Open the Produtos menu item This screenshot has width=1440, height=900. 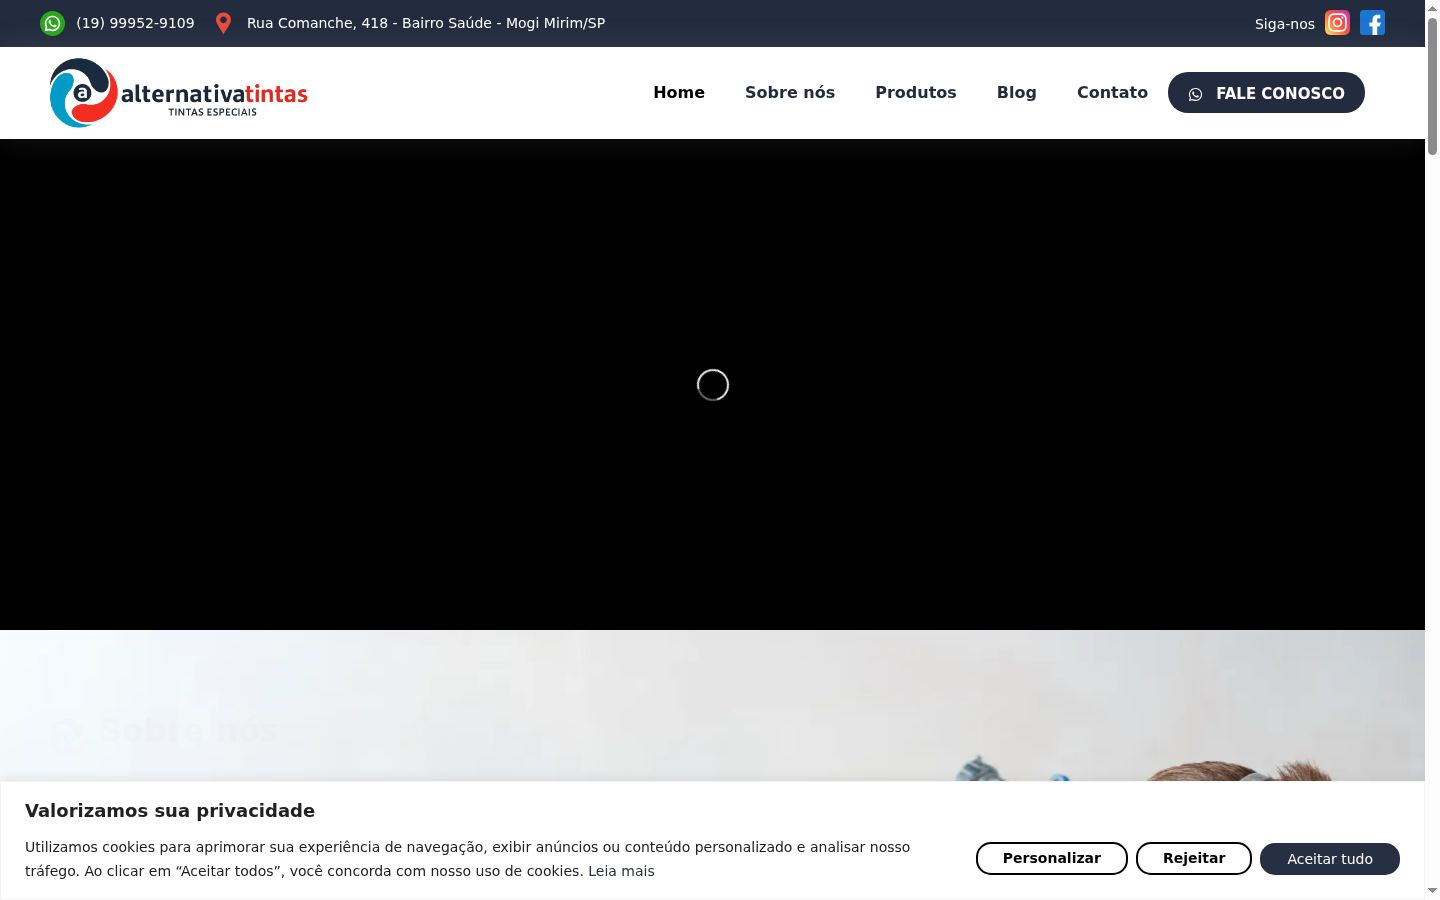click(916, 92)
